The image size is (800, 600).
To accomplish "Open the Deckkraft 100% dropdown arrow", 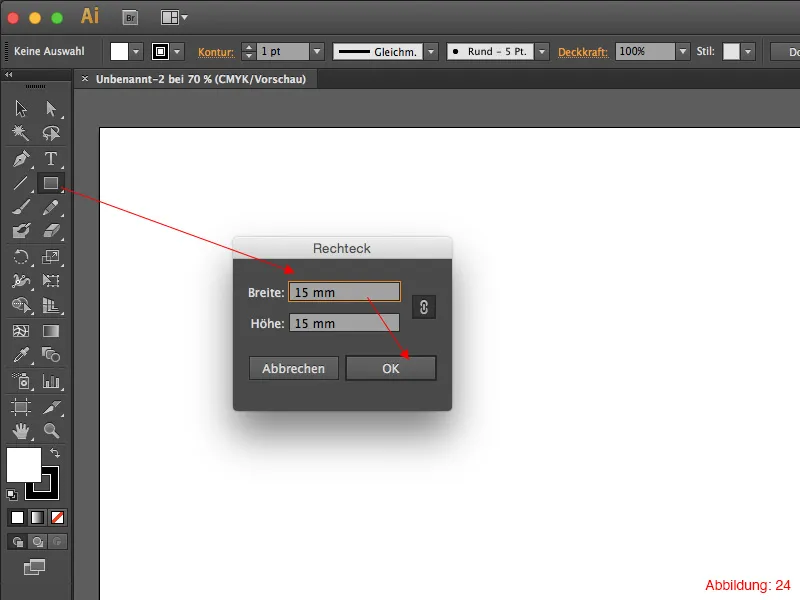I will click(683, 52).
